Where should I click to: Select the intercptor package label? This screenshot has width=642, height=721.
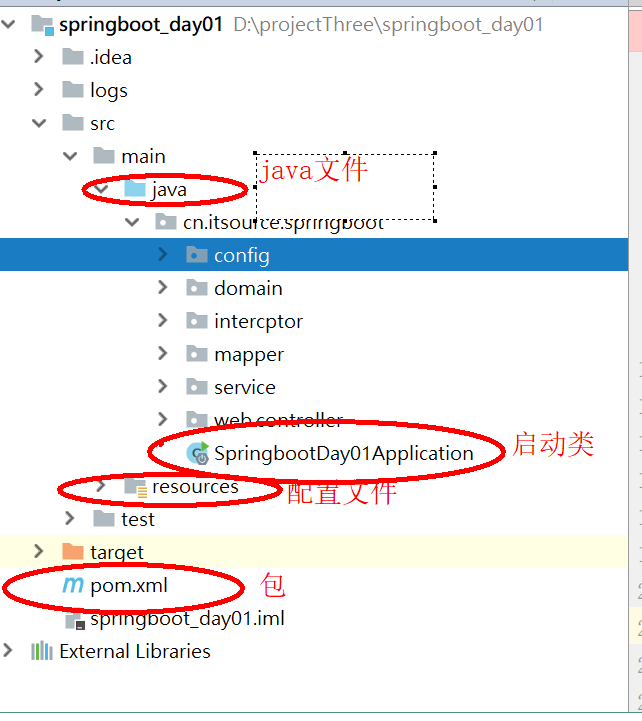coord(258,322)
